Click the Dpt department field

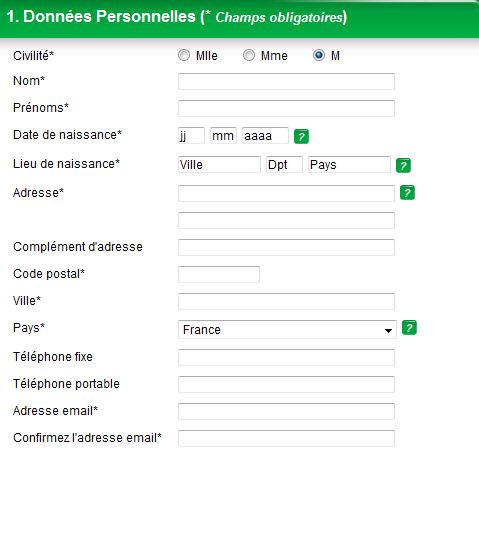[284, 165]
